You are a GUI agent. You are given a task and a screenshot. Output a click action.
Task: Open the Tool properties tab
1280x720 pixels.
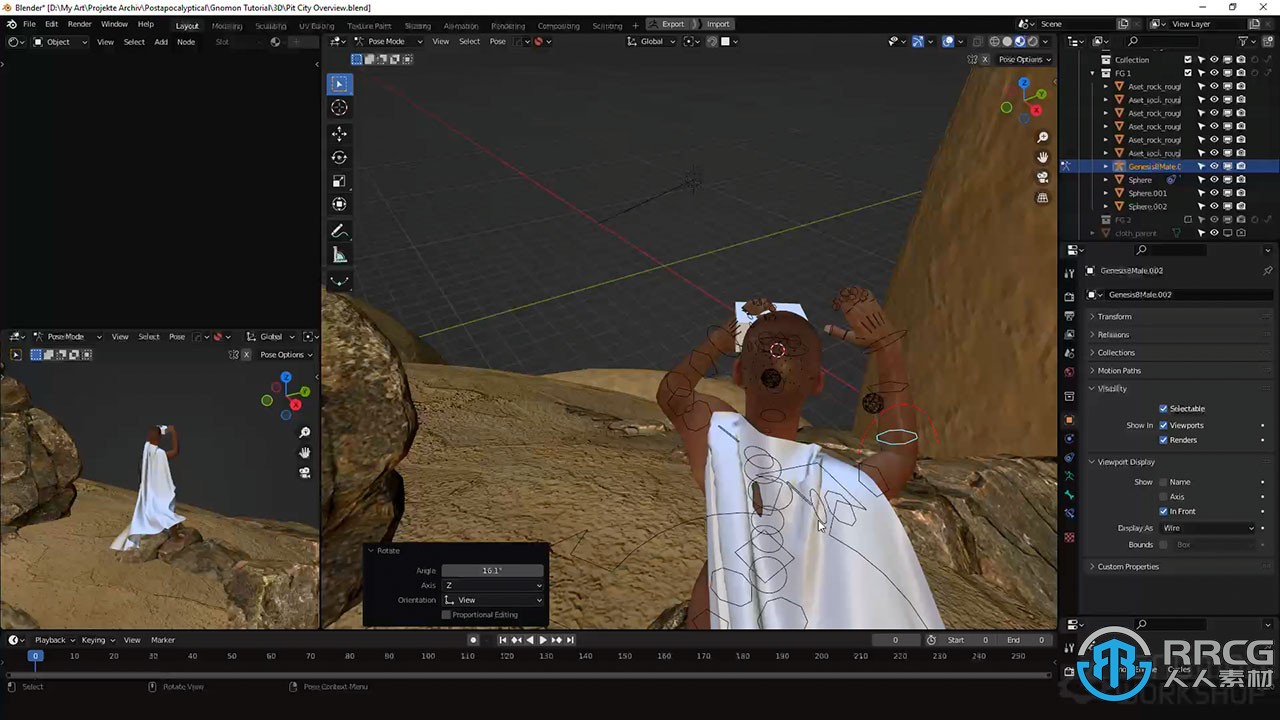1069,273
